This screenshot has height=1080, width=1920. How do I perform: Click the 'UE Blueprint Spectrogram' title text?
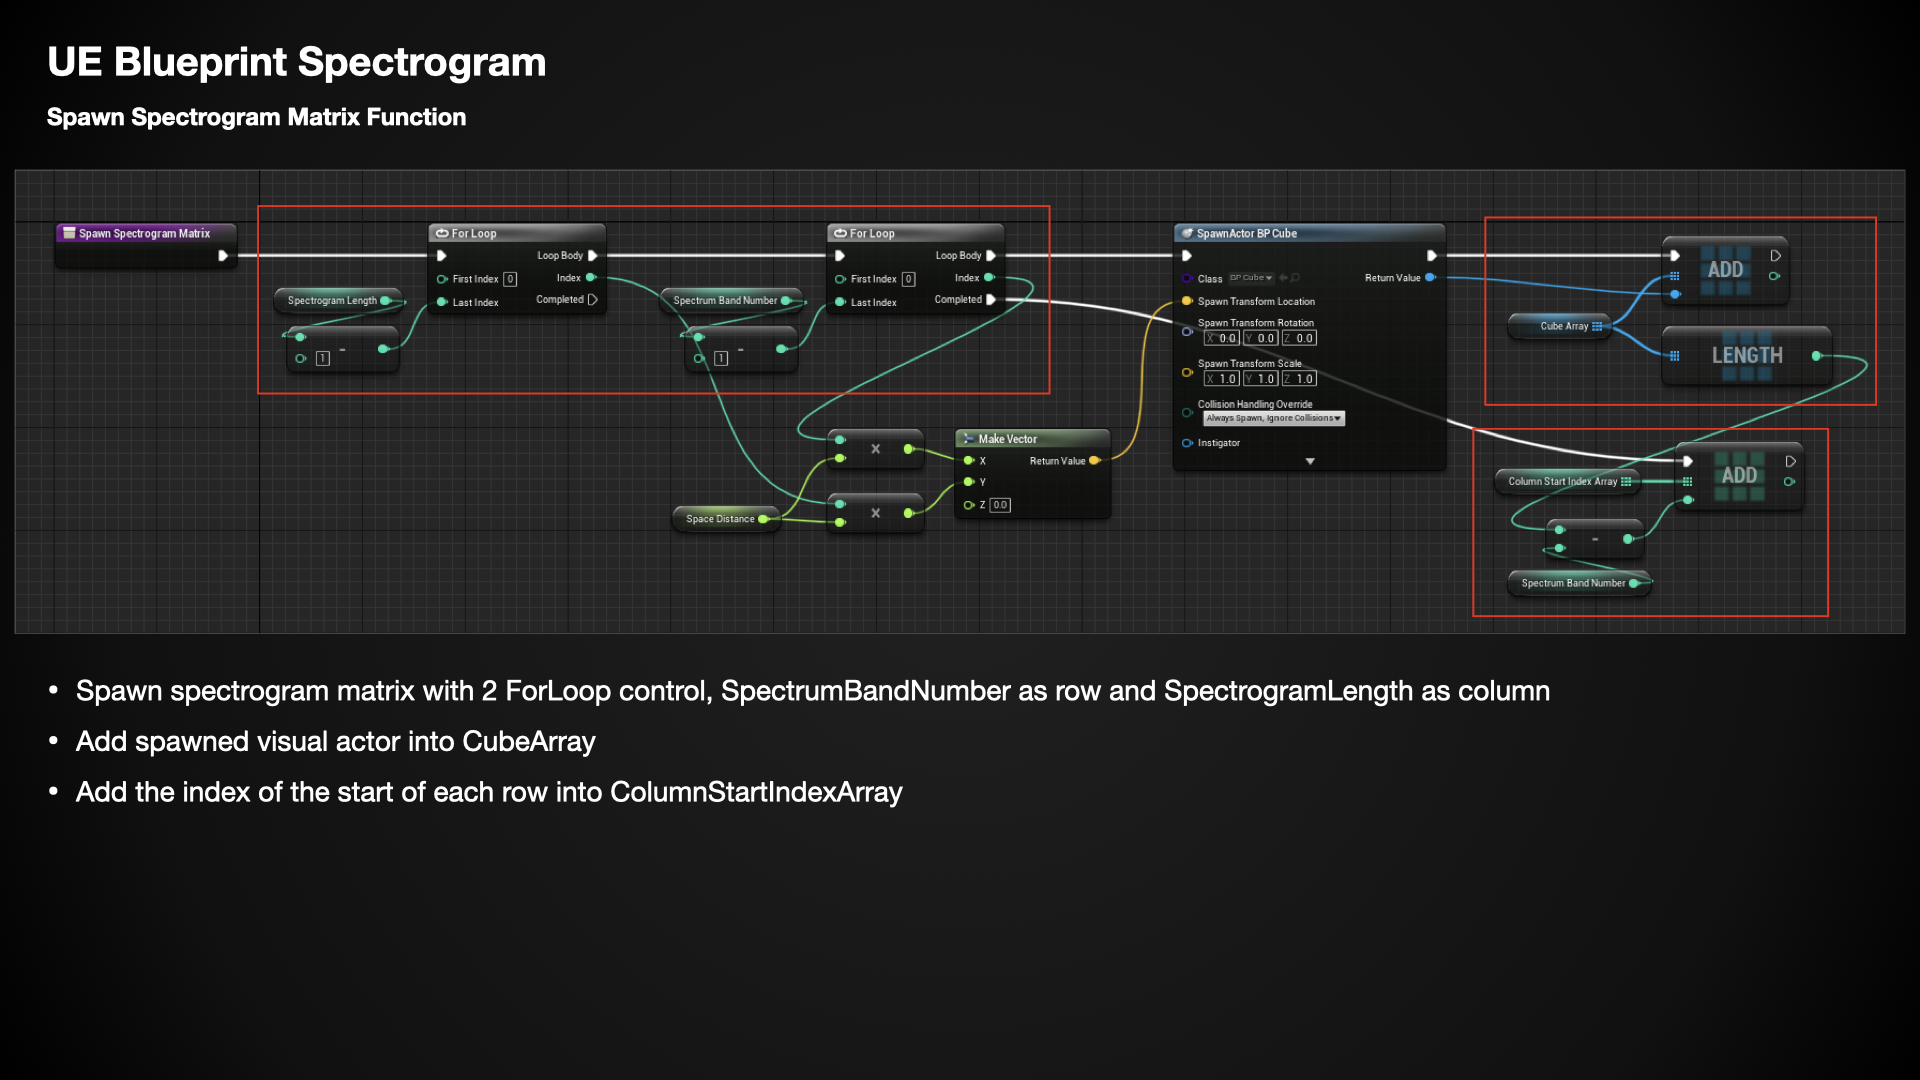click(x=297, y=62)
